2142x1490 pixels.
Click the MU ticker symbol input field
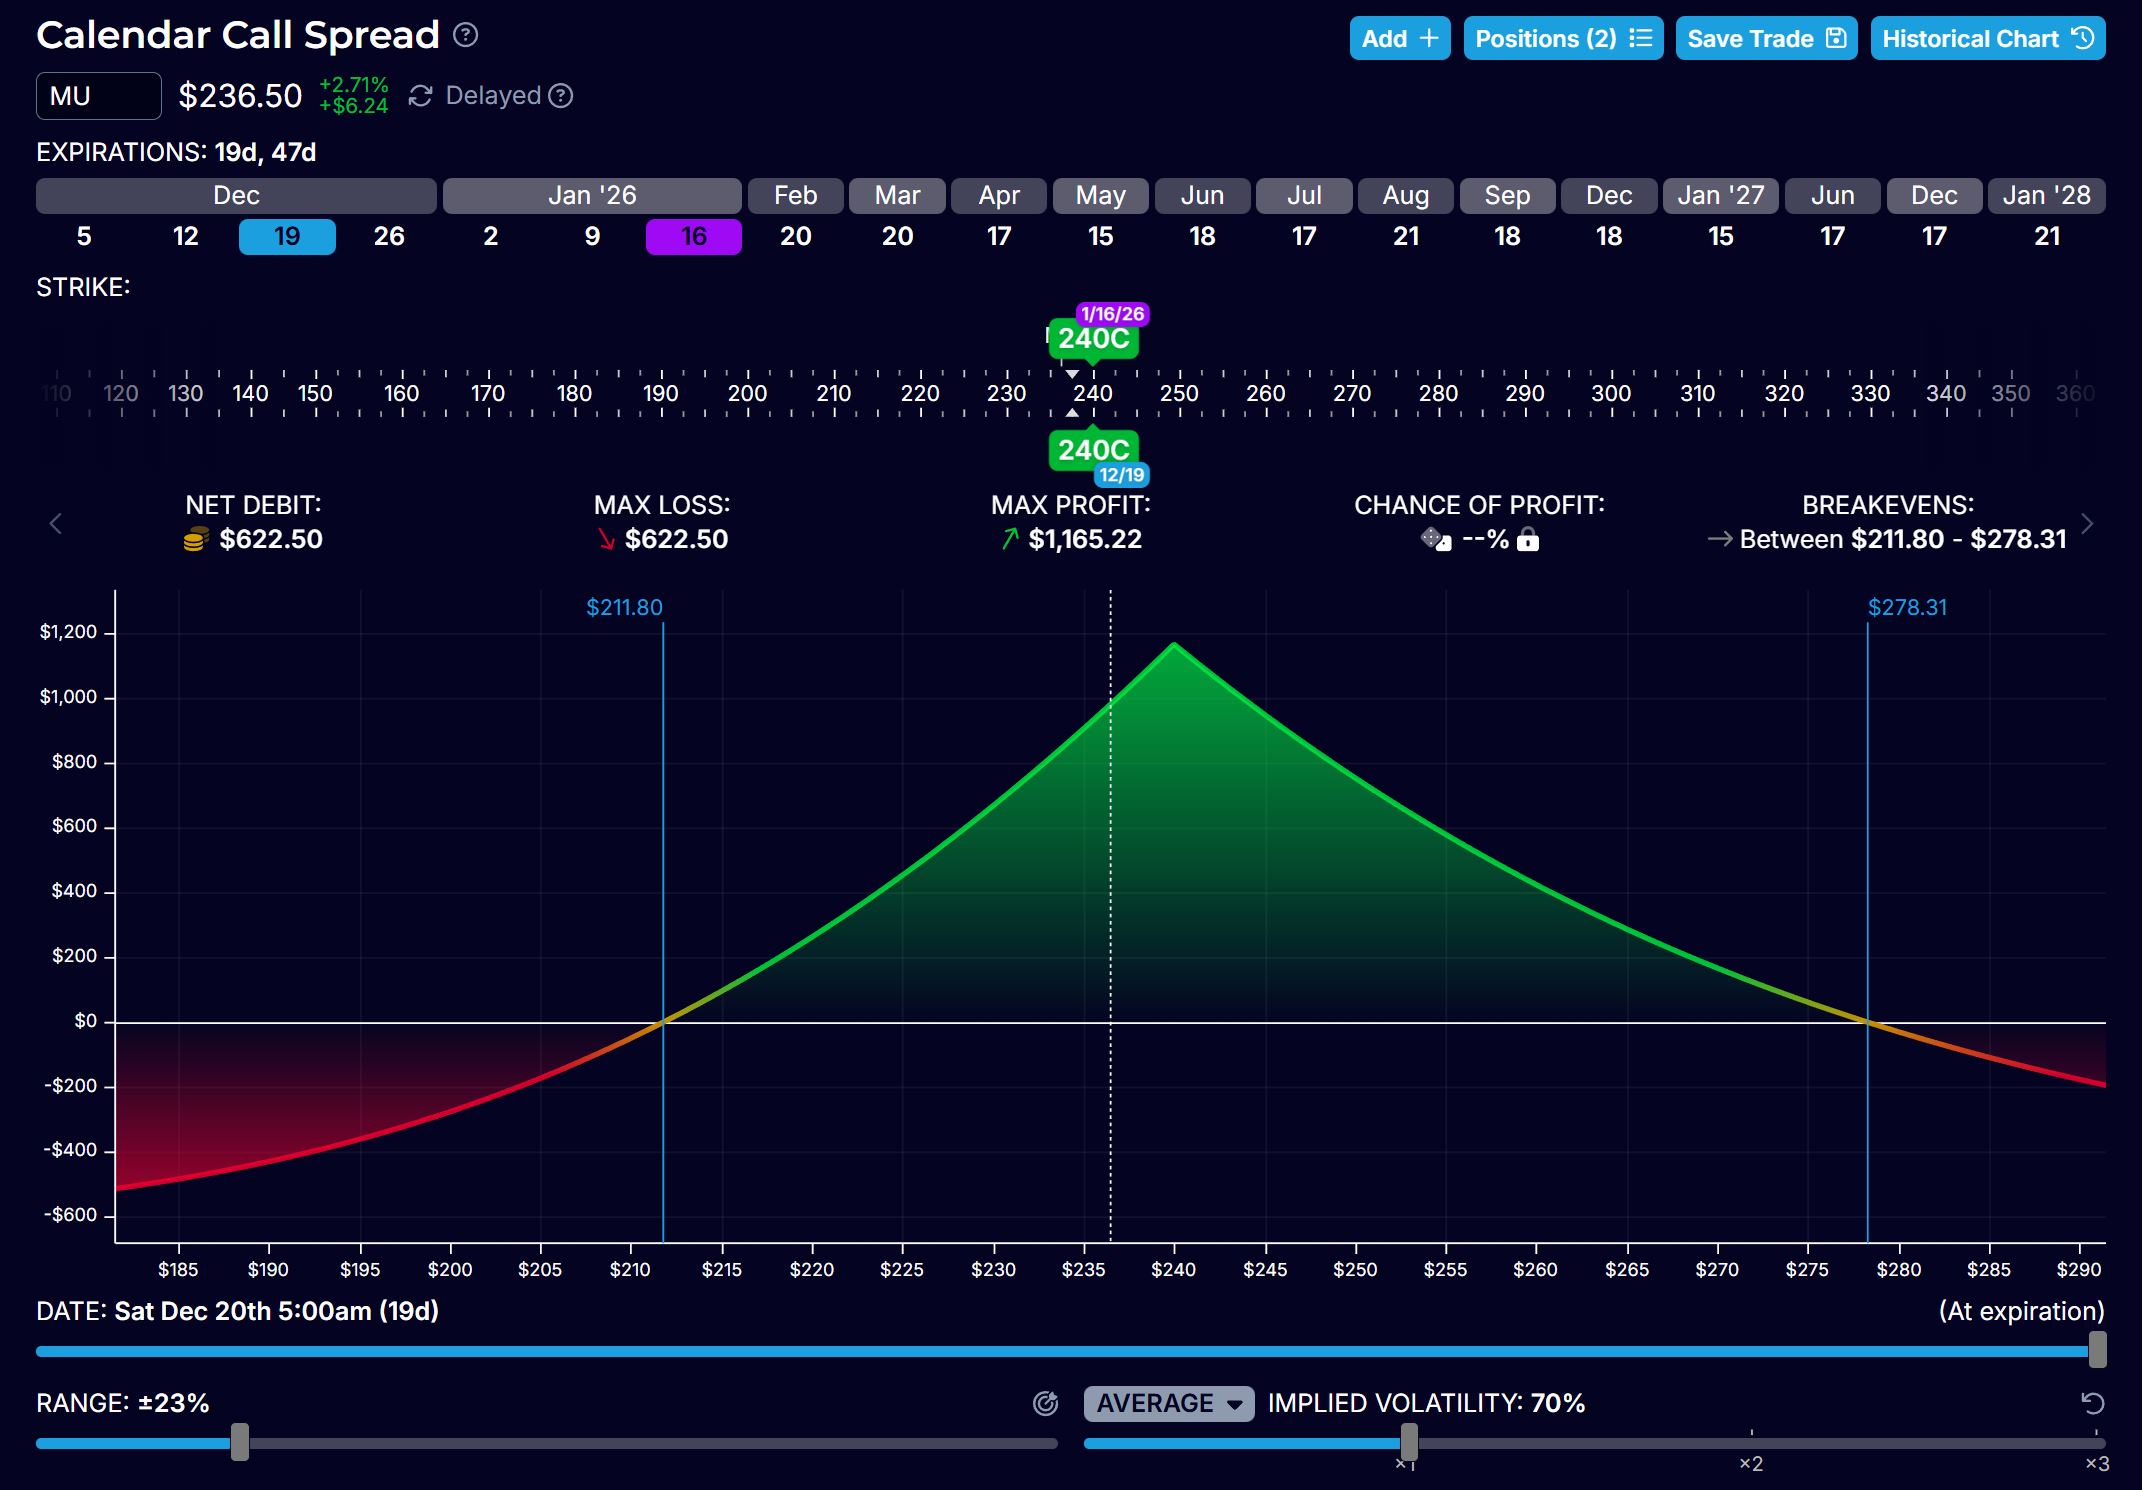point(98,96)
